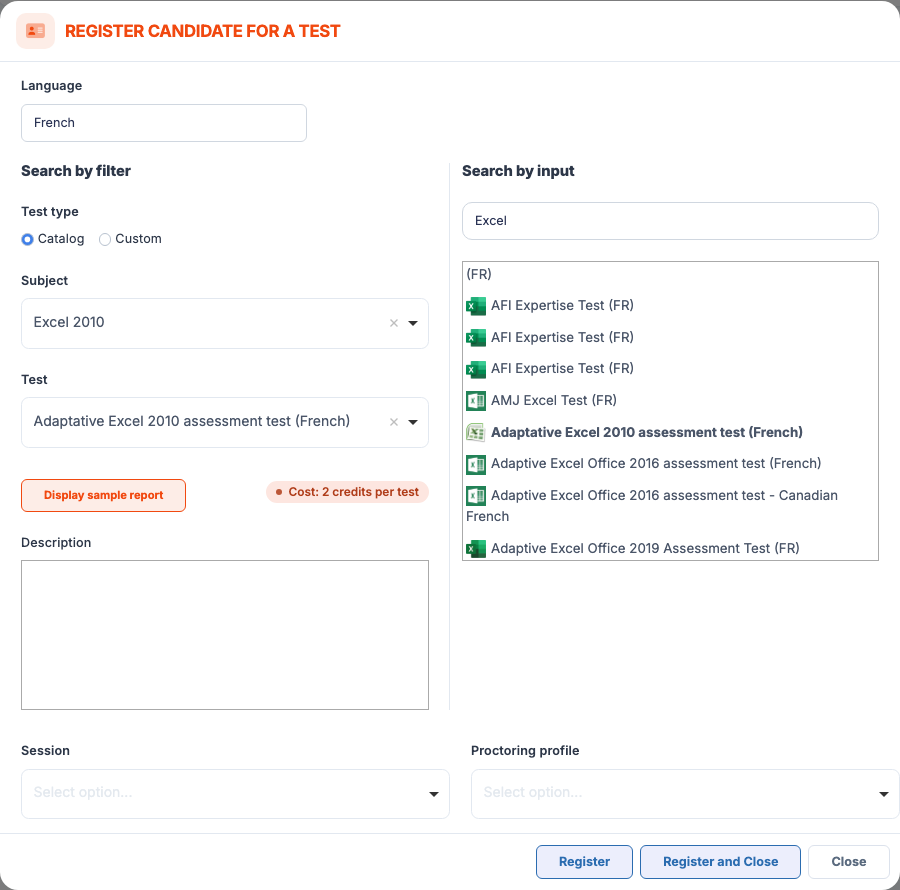Select the Catalog test type radio button
Image resolution: width=900 pixels, height=890 pixels.
(27, 239)
